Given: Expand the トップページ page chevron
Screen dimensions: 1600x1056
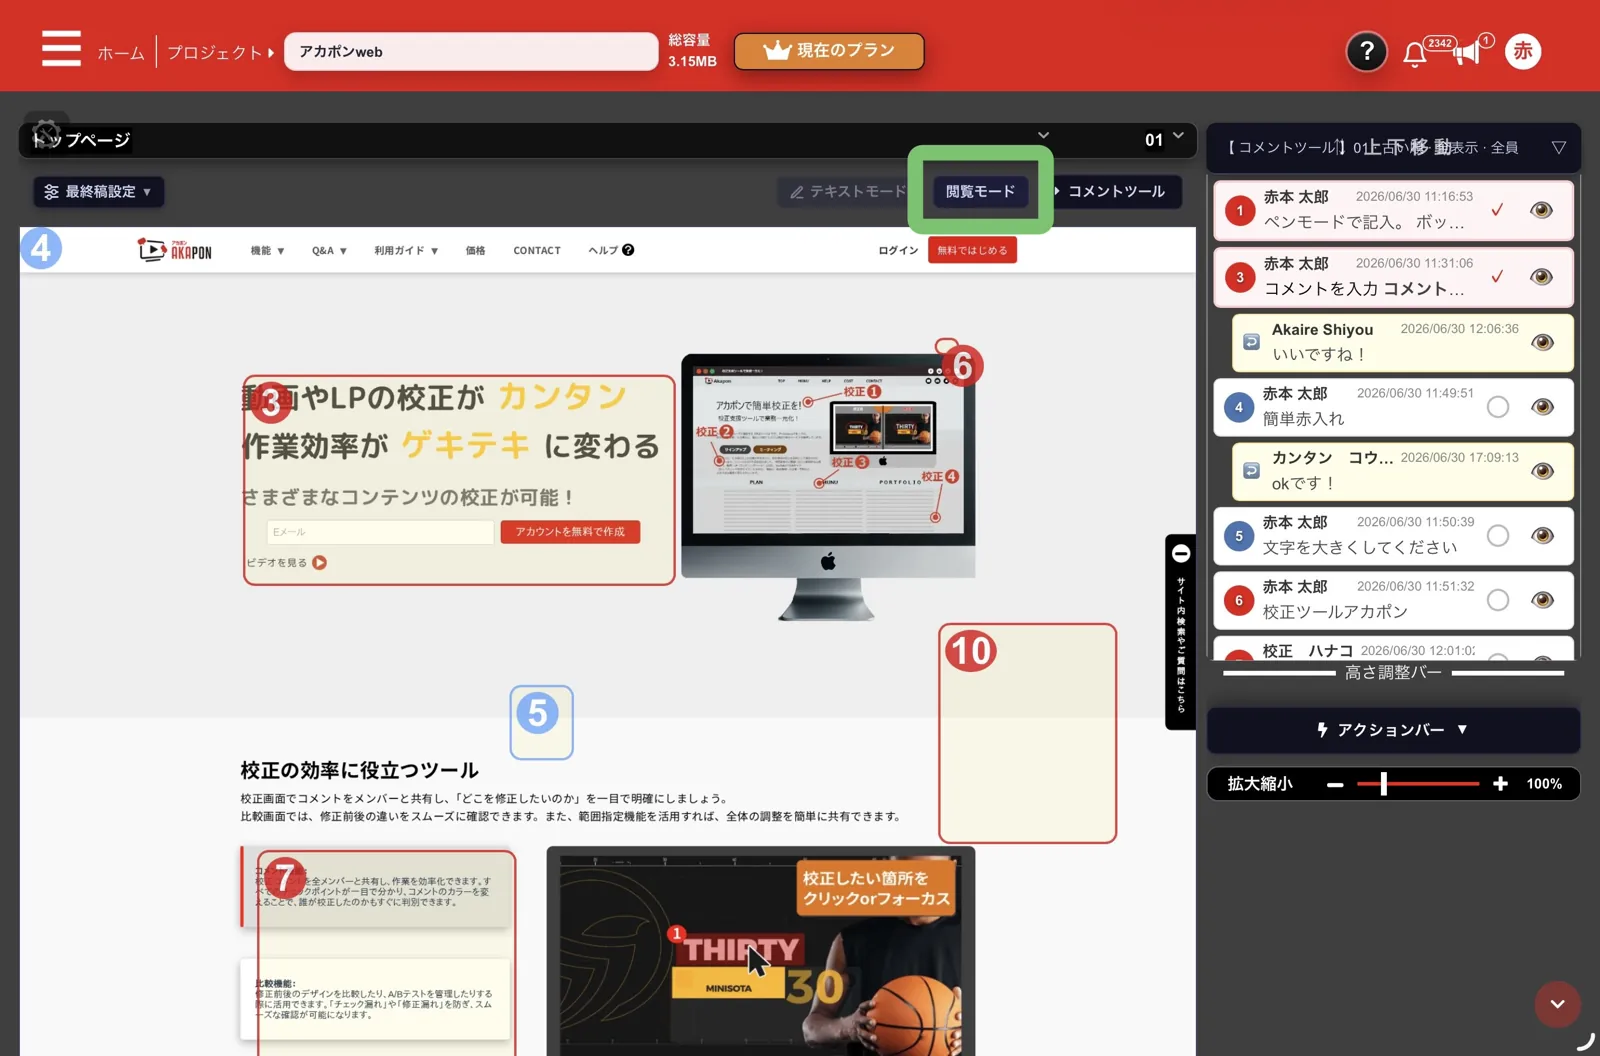Looking at the screenshot, I should coord(1043,136).
